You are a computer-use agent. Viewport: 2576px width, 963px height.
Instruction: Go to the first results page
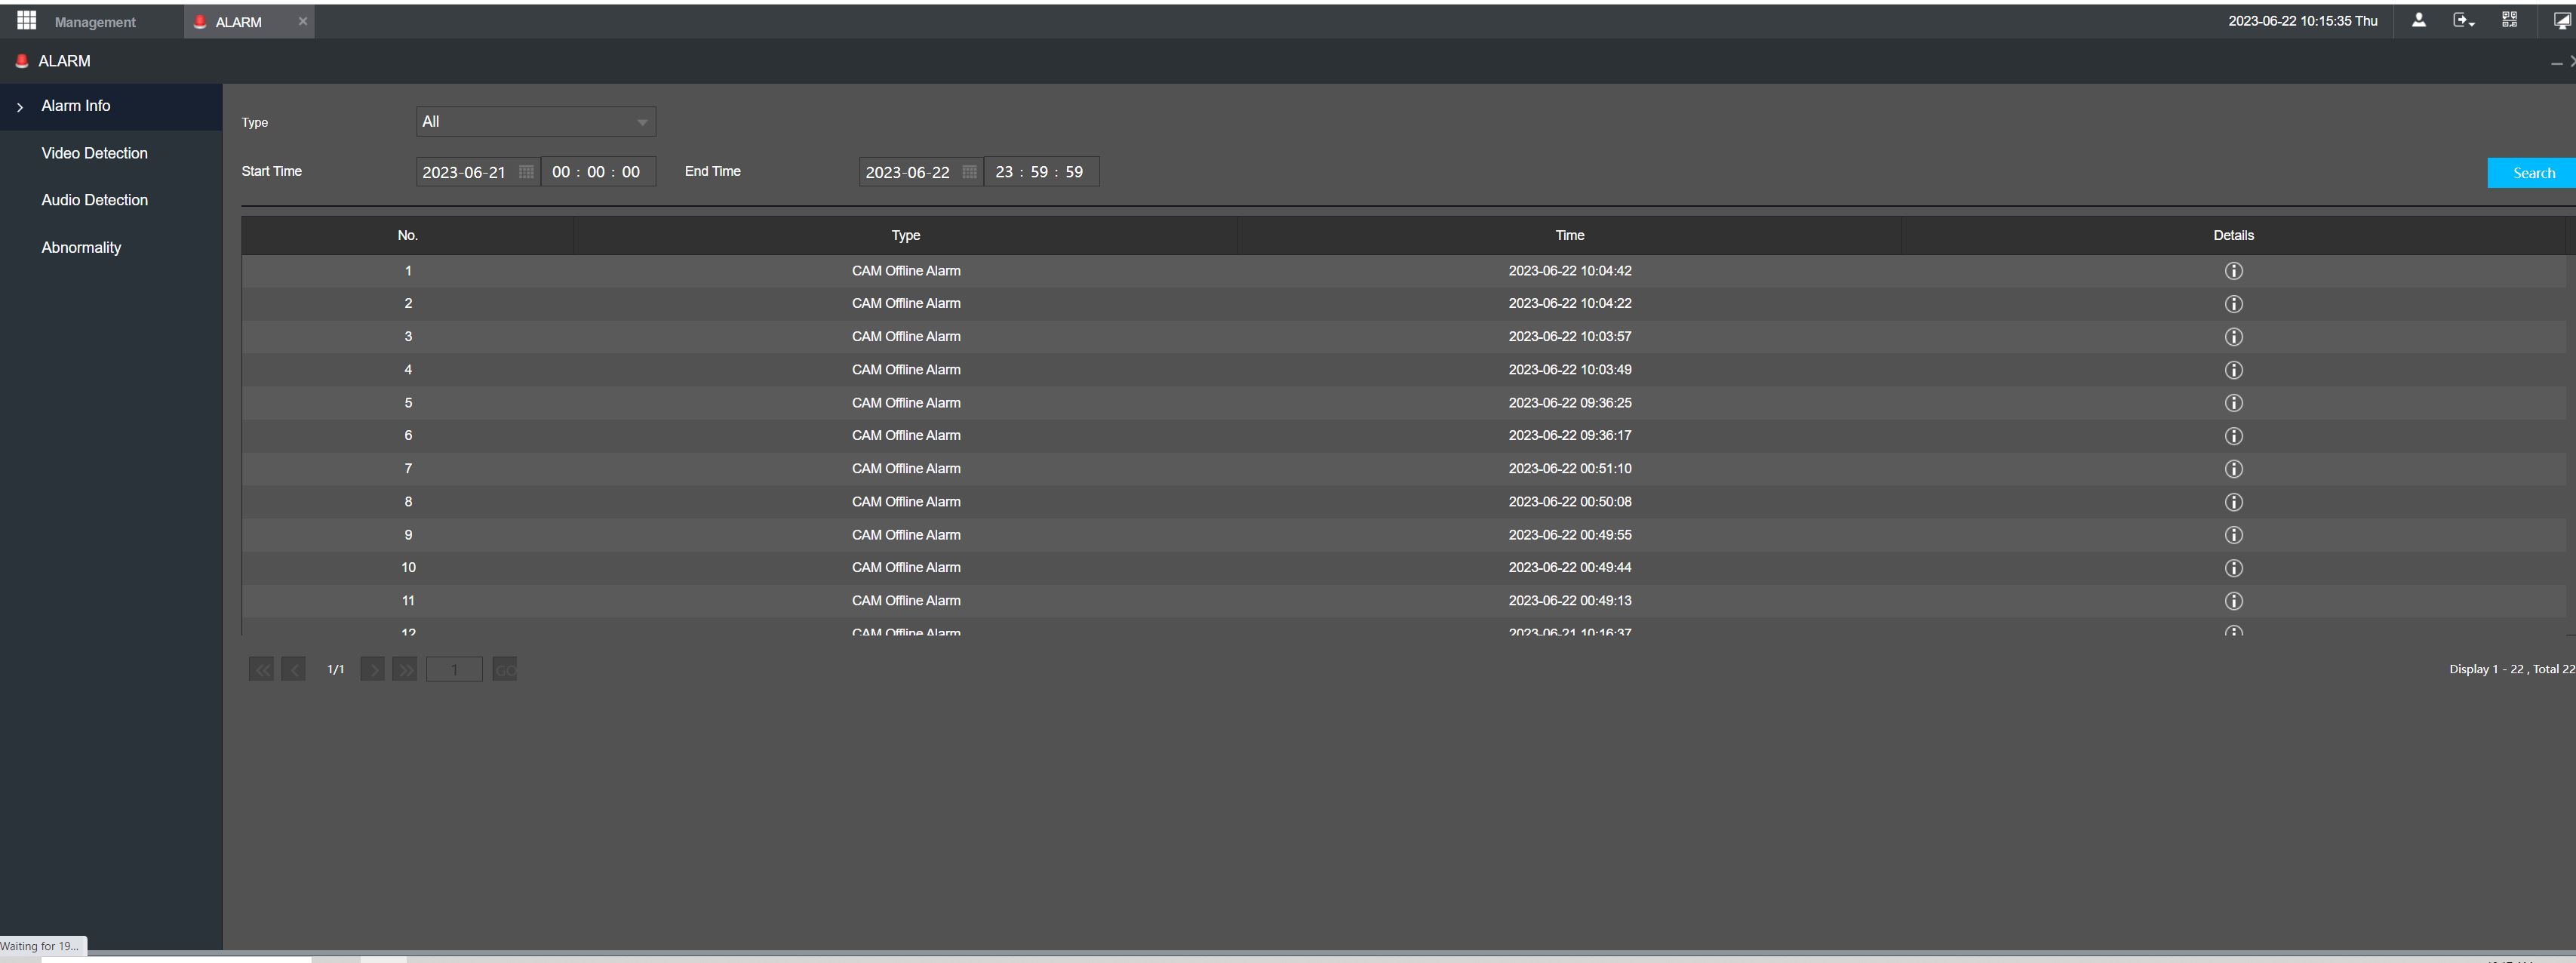(x=261, y=669)
